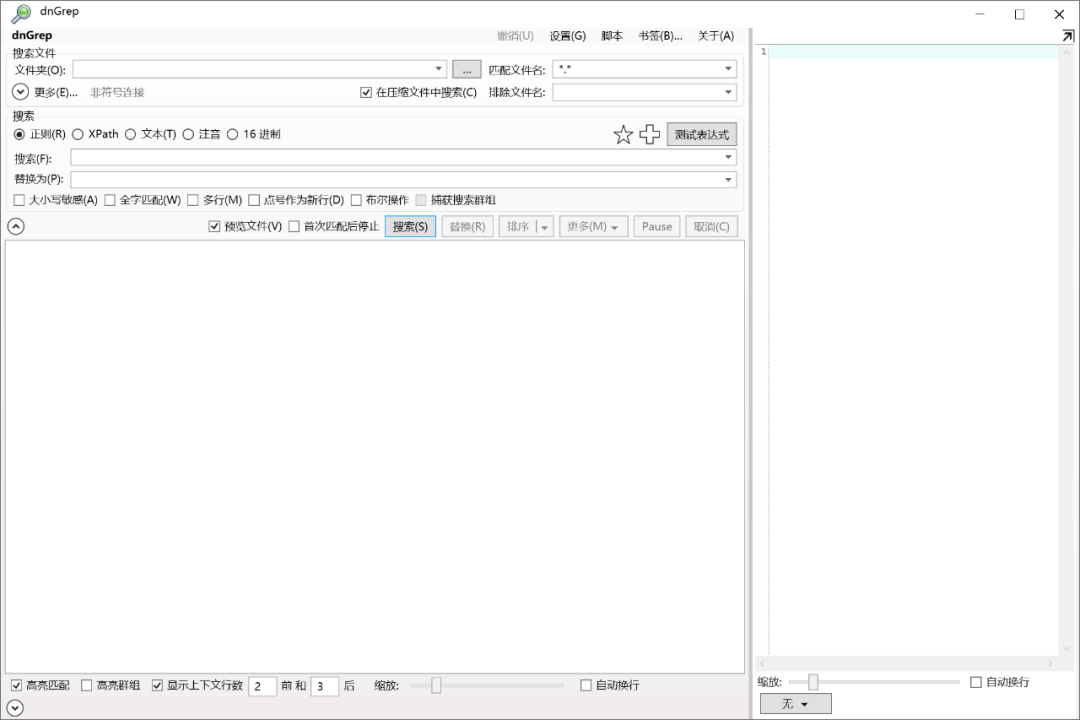1080x720 pixels.
Task: Enable the 多行(M) multiline option
Action: pyautogui.click(x=192, y=200)
